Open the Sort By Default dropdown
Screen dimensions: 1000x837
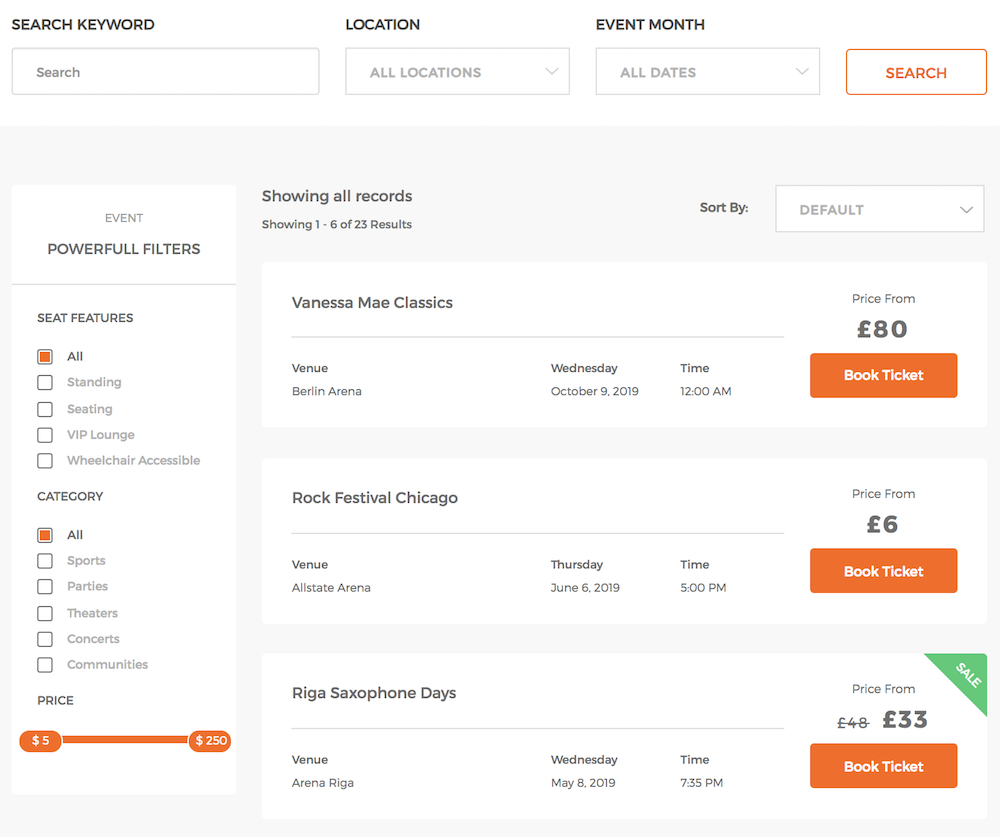pyautogui.click(x=879, y=210)
